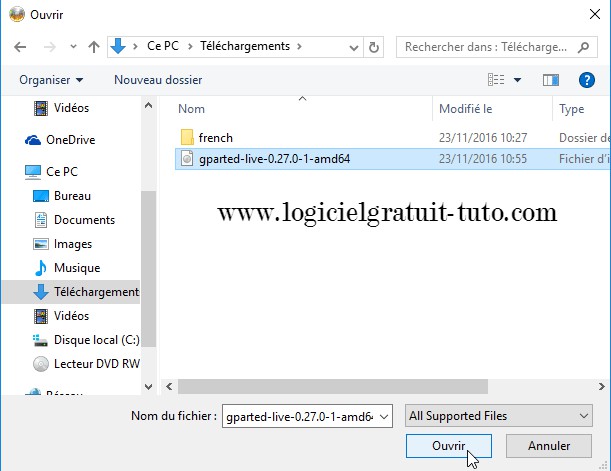Select 'Téléchargements' in the address breadcrumb
This screenshot has height=471, width=611.
click(x=245, y=46)
